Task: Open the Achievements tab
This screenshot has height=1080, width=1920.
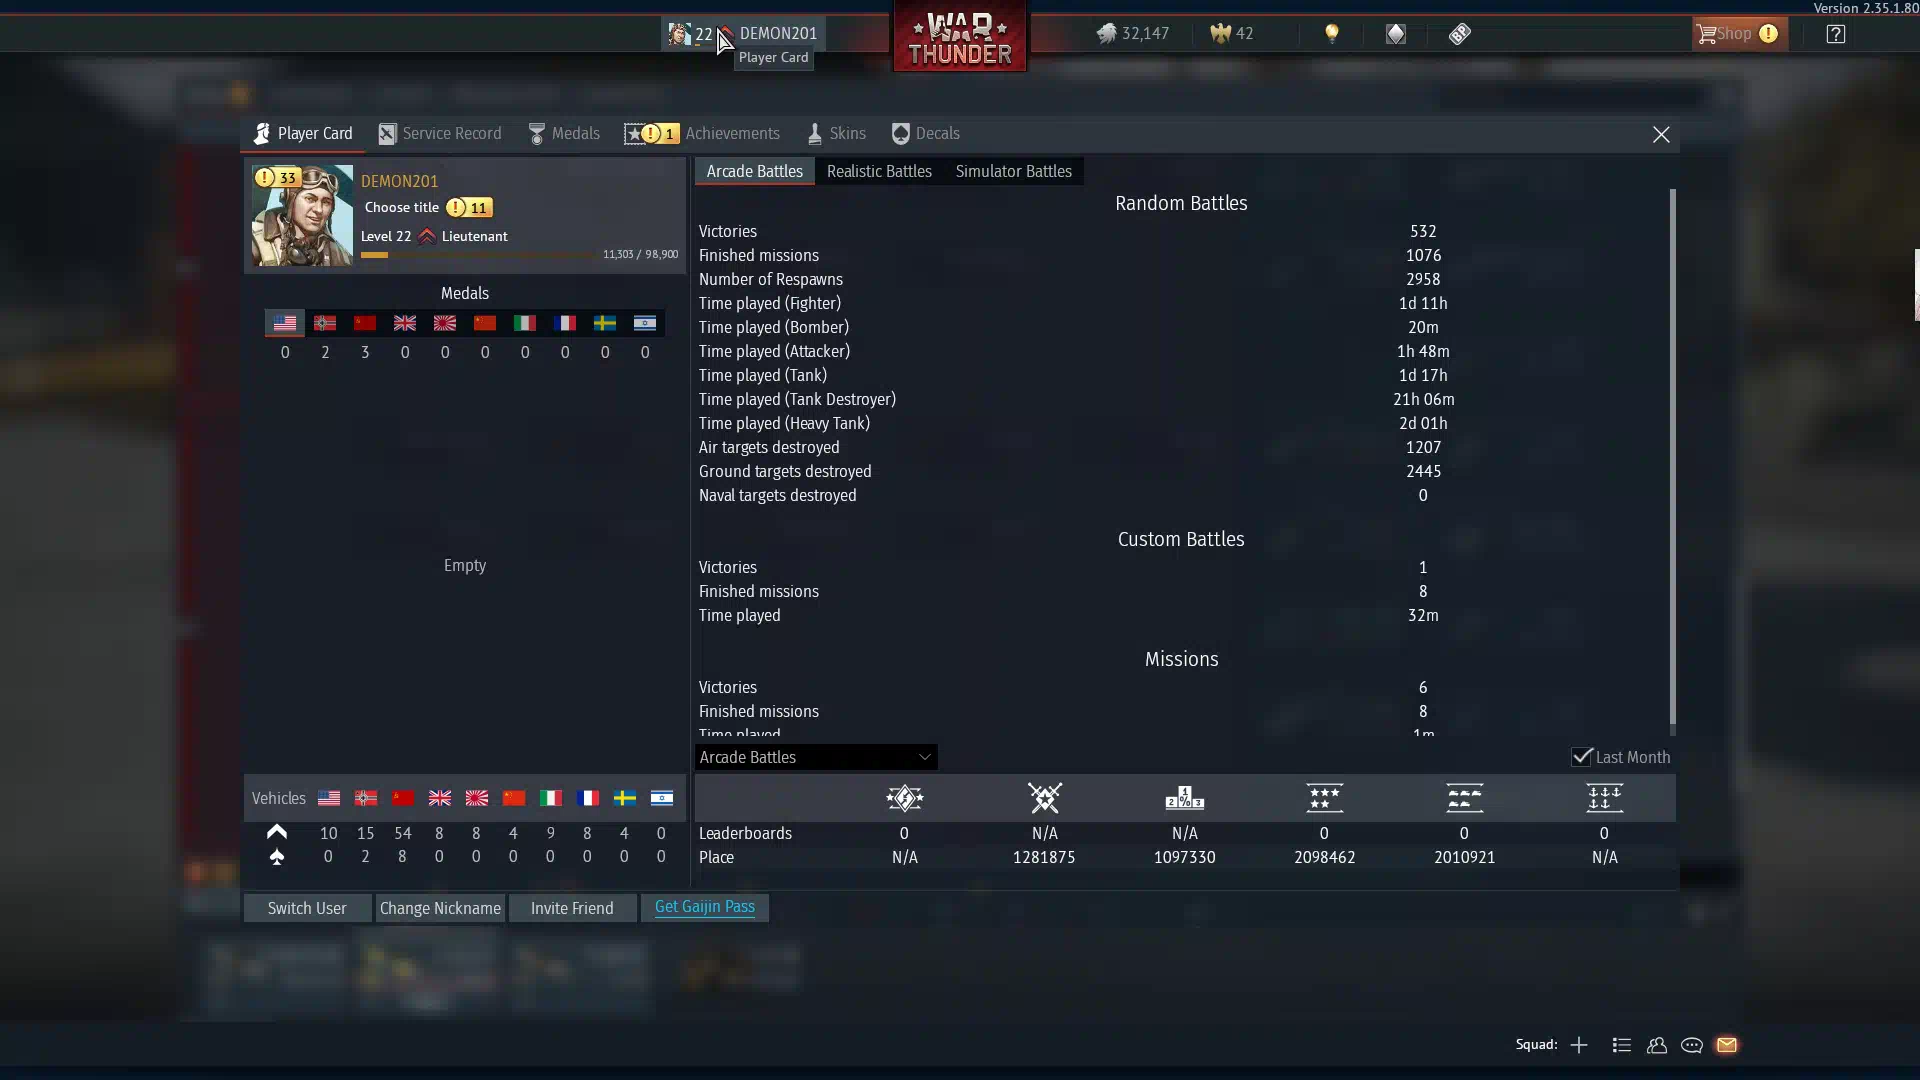Action: pos(702,133)
